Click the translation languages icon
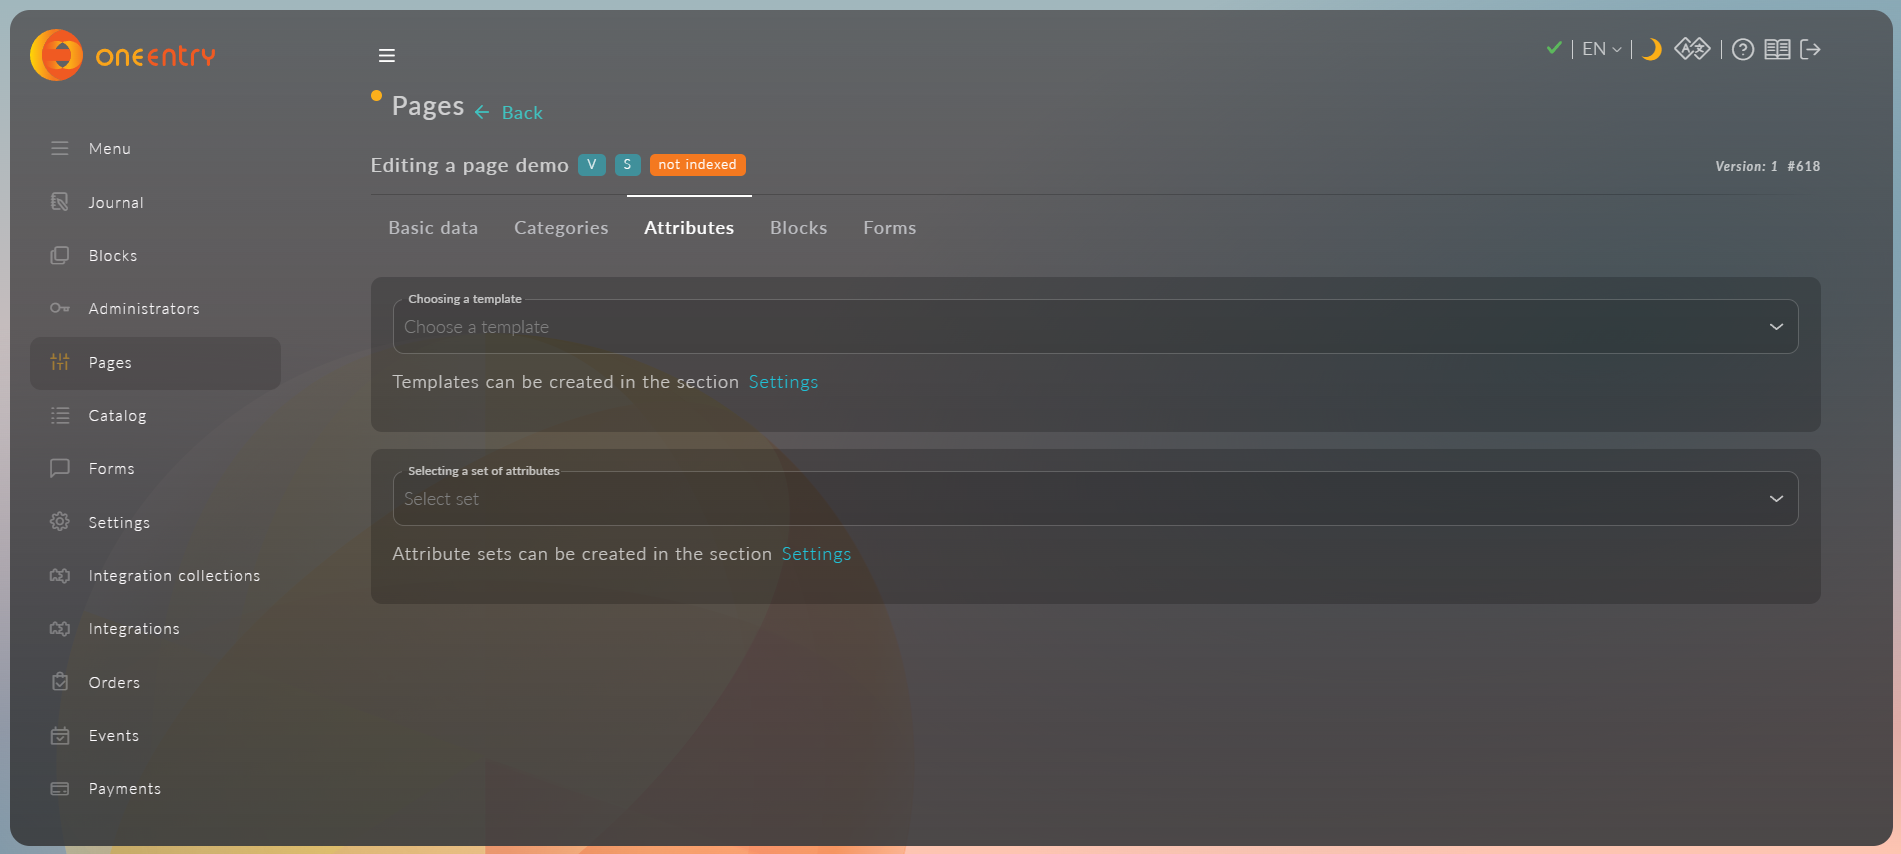 pos(1692,49)
